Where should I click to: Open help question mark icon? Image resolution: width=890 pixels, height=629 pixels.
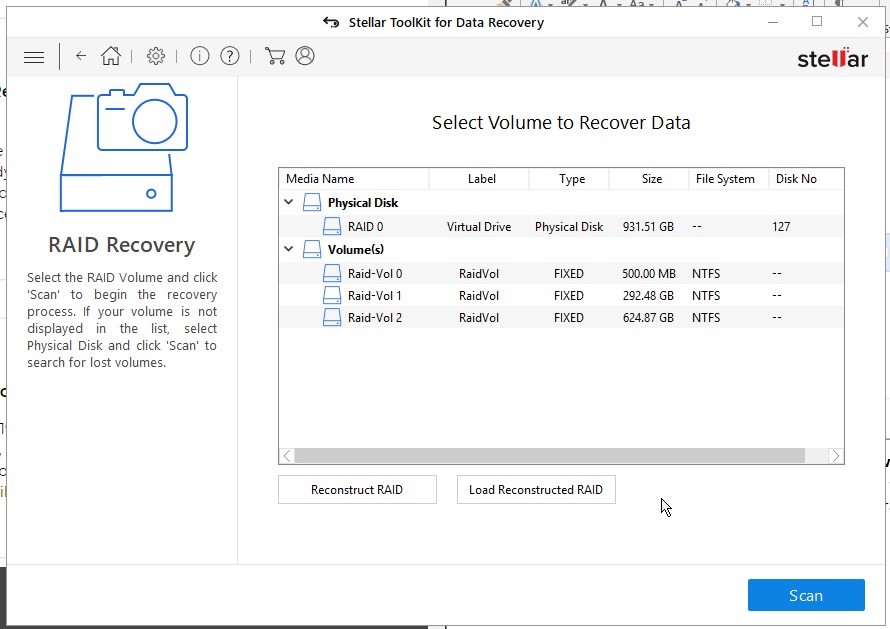[x=230, y=57]
